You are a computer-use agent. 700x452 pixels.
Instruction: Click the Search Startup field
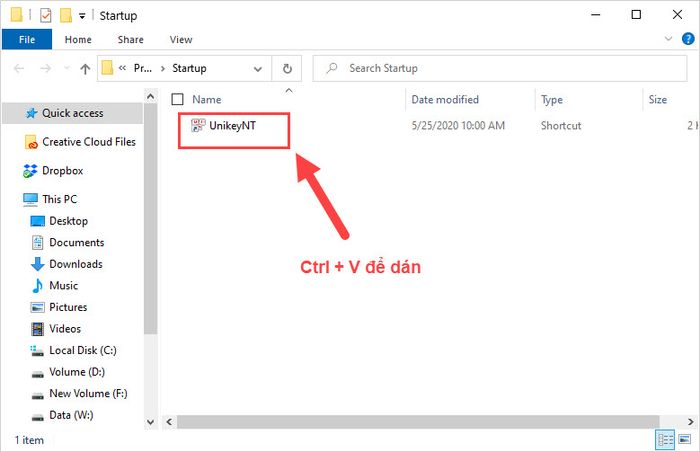[500, 68]
